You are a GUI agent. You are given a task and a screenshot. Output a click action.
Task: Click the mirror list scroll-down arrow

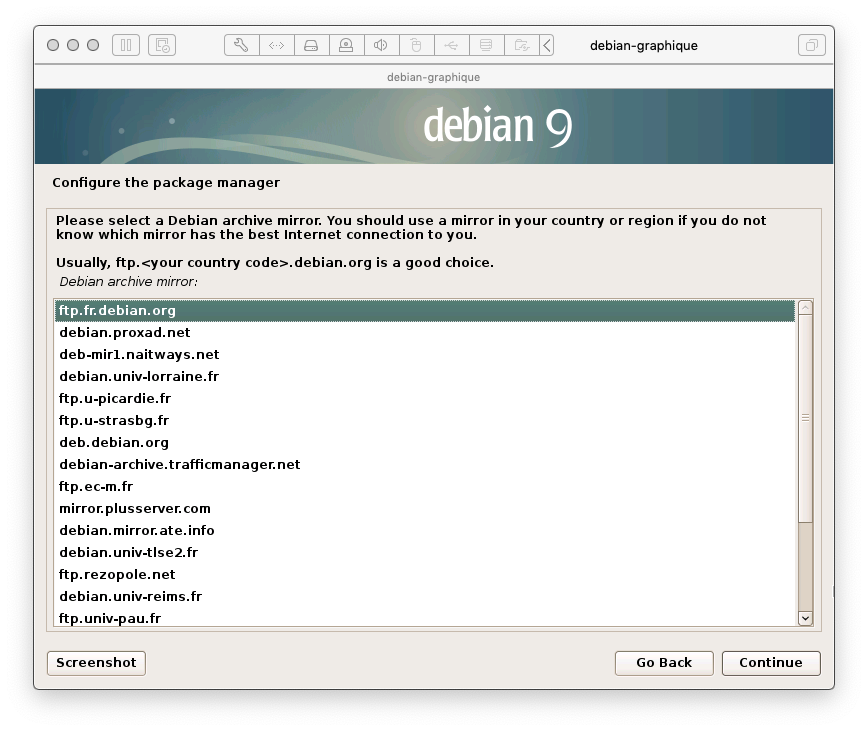click(805, 618)
